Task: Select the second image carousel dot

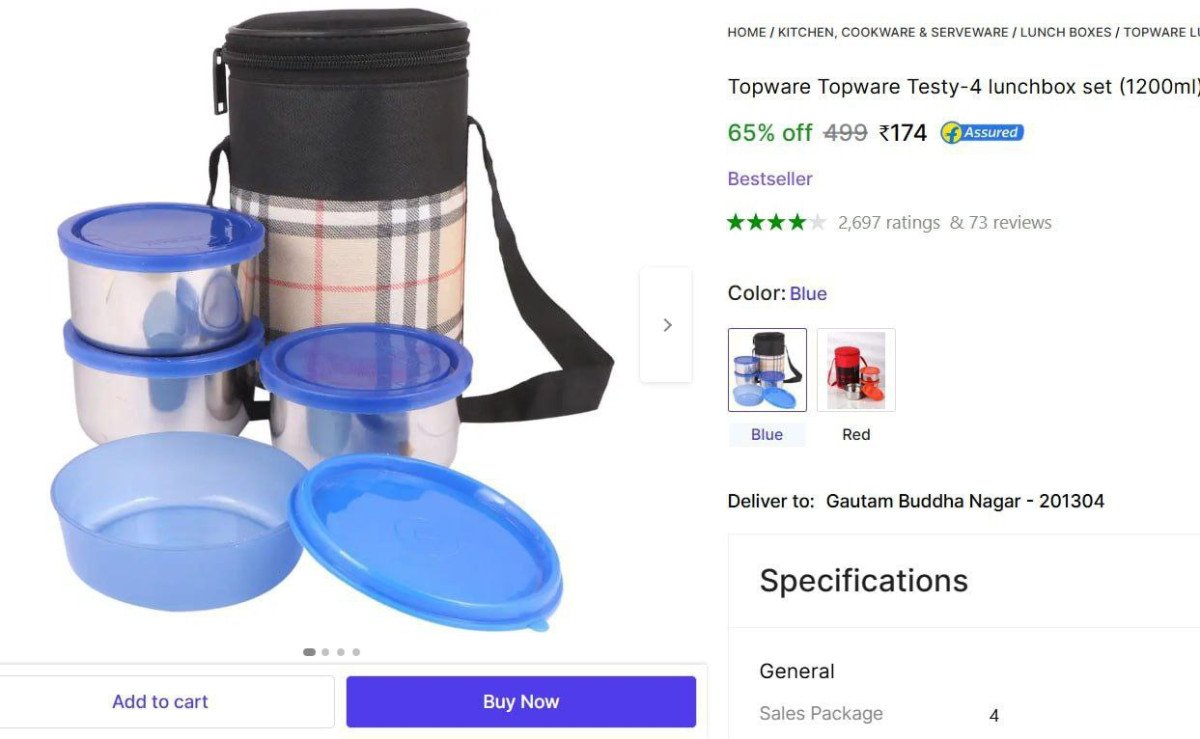Action: [x=325, y=652]
